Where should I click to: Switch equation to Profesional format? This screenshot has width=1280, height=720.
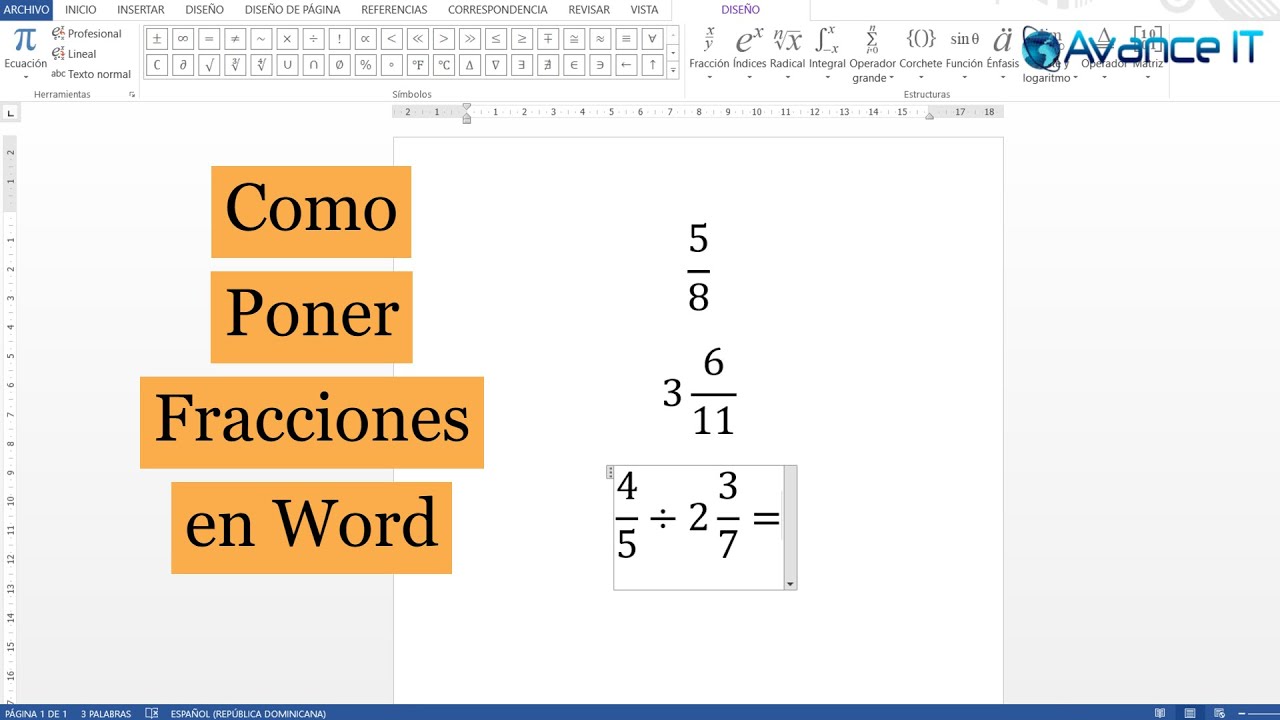87,34
